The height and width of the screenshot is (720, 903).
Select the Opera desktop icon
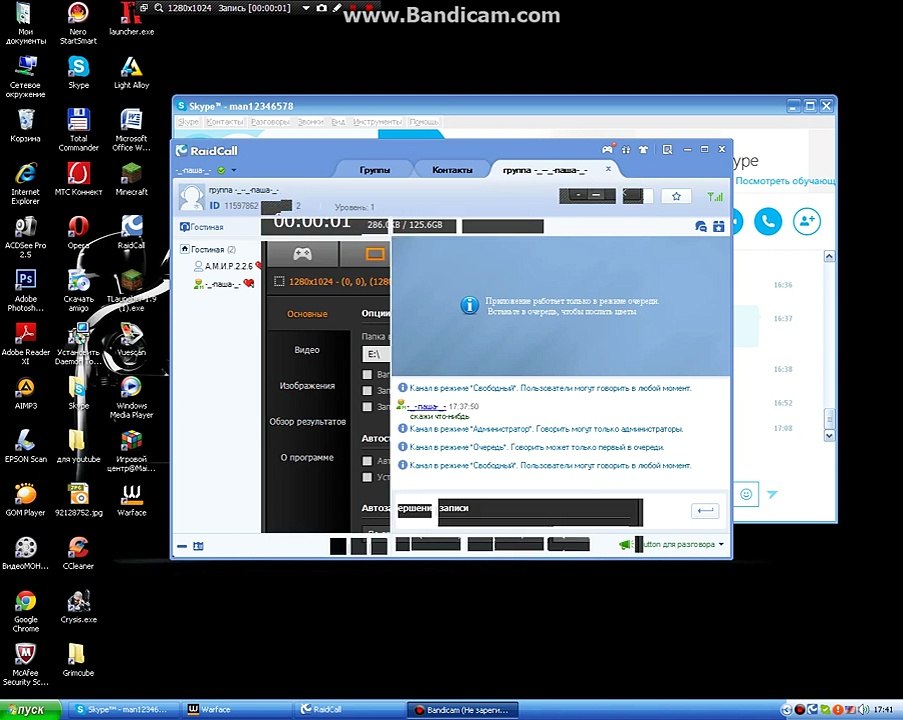point(78,232)
